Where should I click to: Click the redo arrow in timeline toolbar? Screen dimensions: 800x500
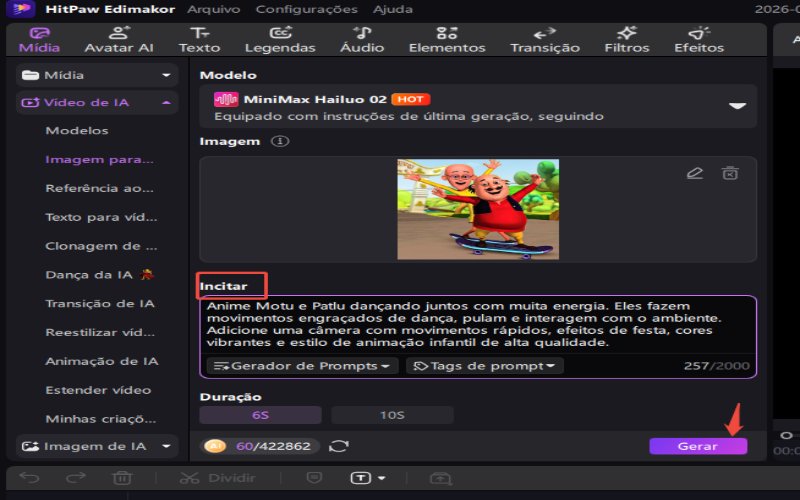76,478
